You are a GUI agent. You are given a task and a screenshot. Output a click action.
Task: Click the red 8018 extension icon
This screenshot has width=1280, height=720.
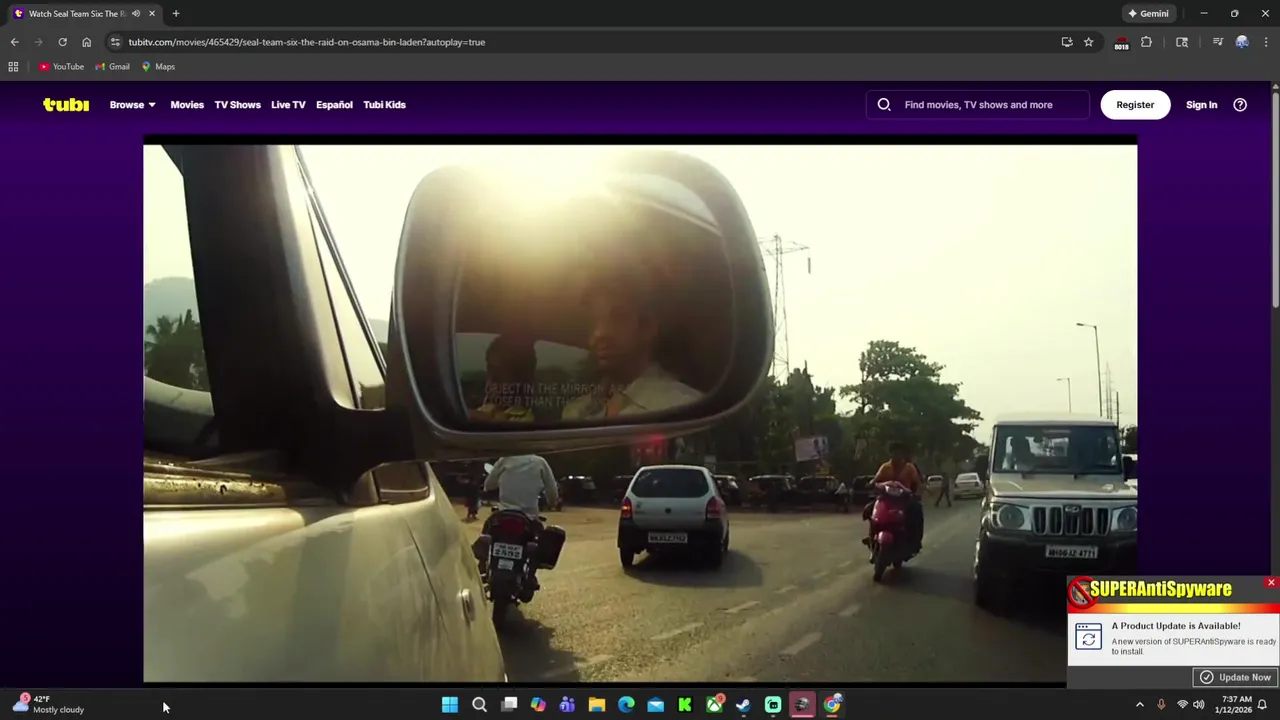click(x=1121, y=43)
